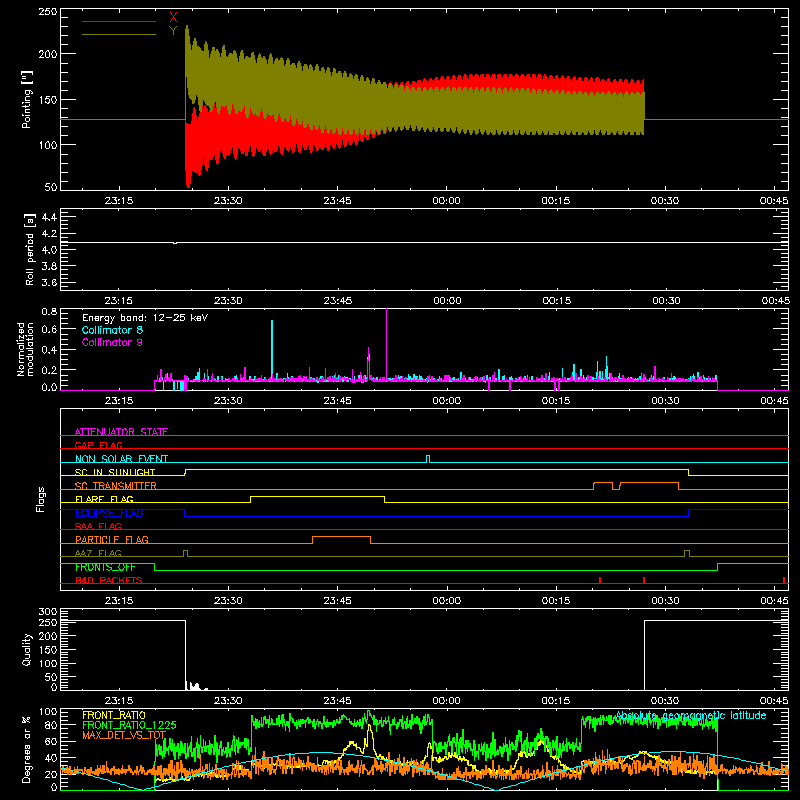The image size is (800, 800).
Task: Click the Roll period axis label
Action: point(30,249)
